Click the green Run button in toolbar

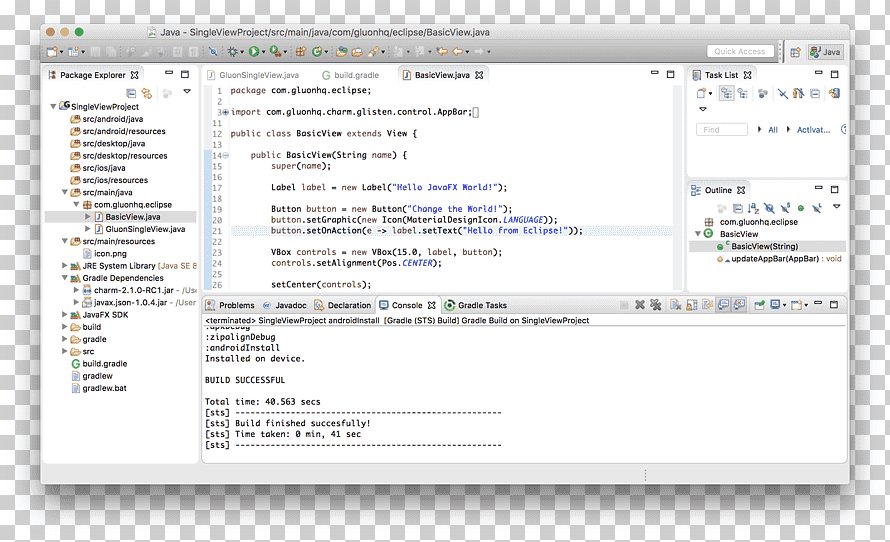click(x=254, y=52)
